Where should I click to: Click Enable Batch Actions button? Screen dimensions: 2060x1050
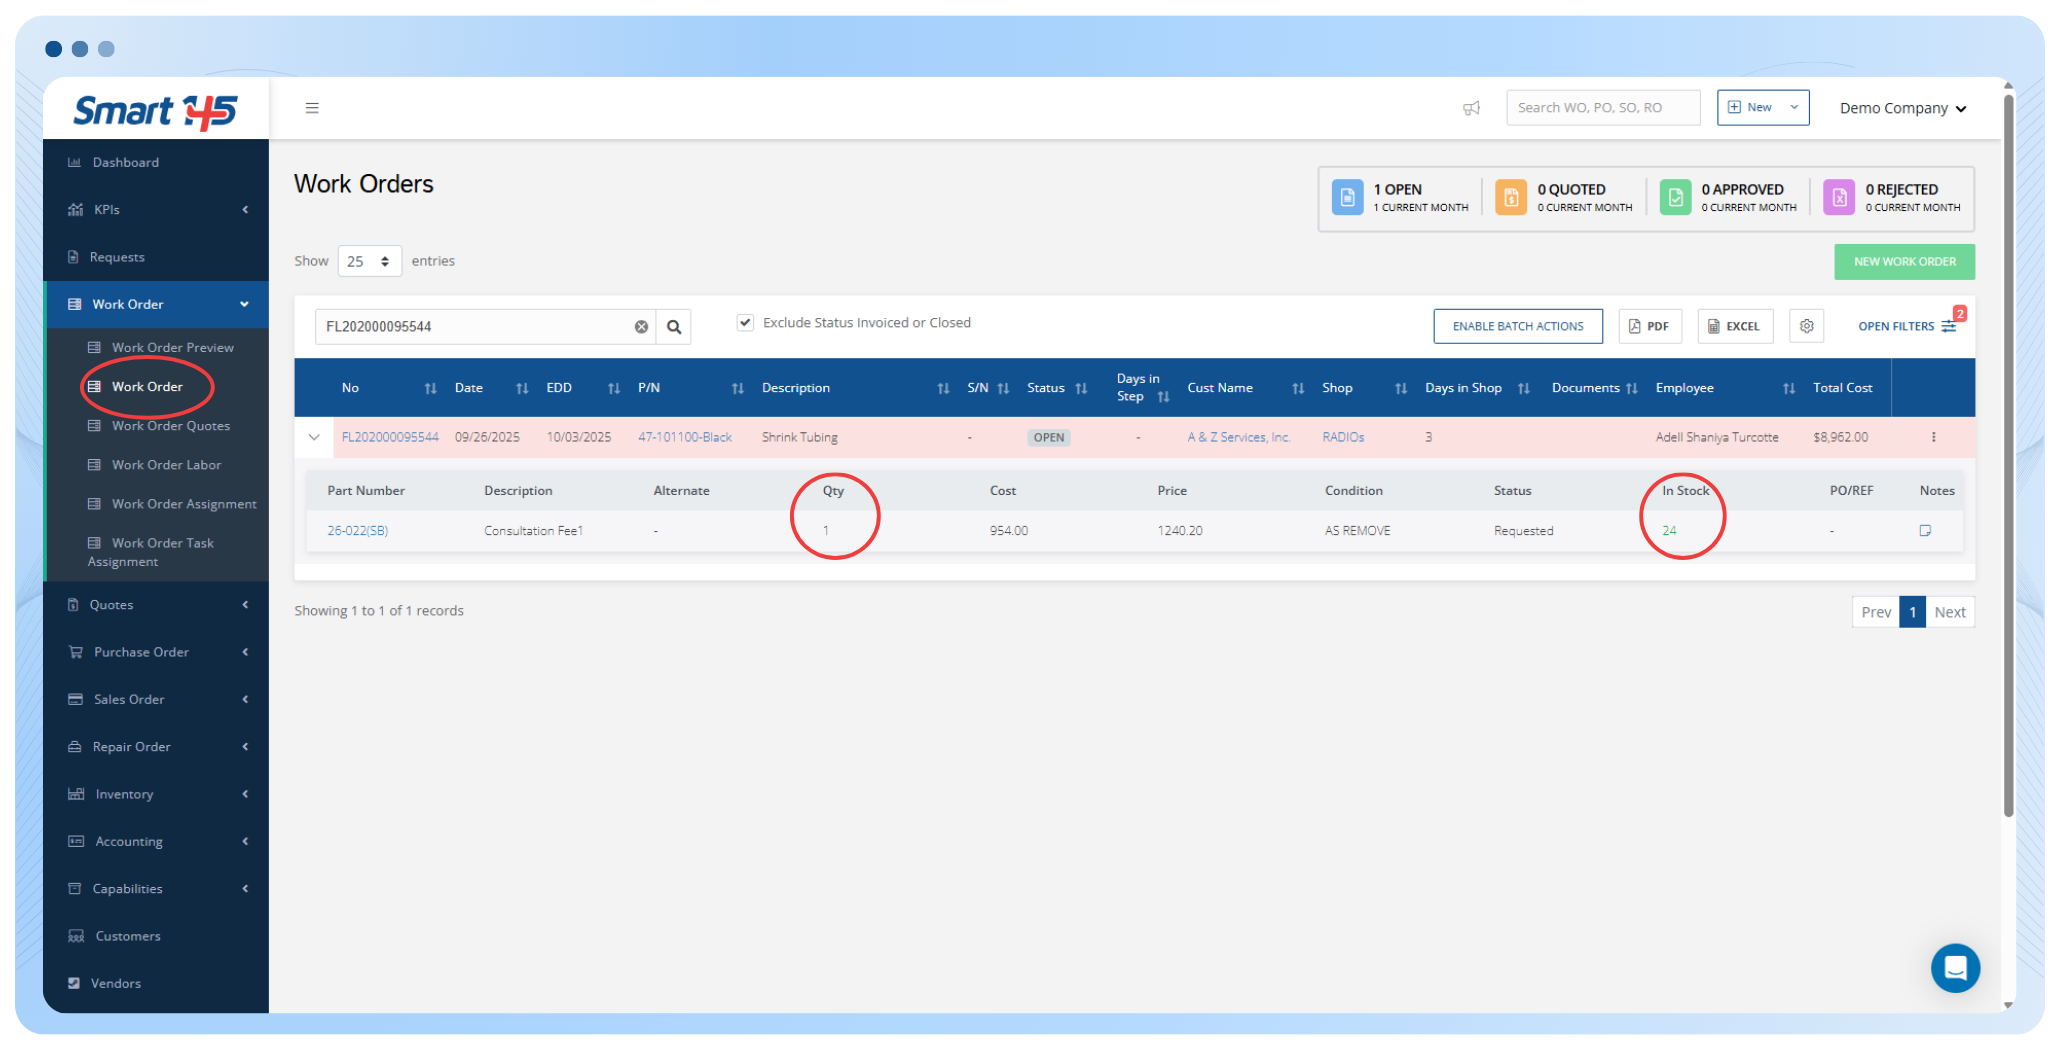1517,326
